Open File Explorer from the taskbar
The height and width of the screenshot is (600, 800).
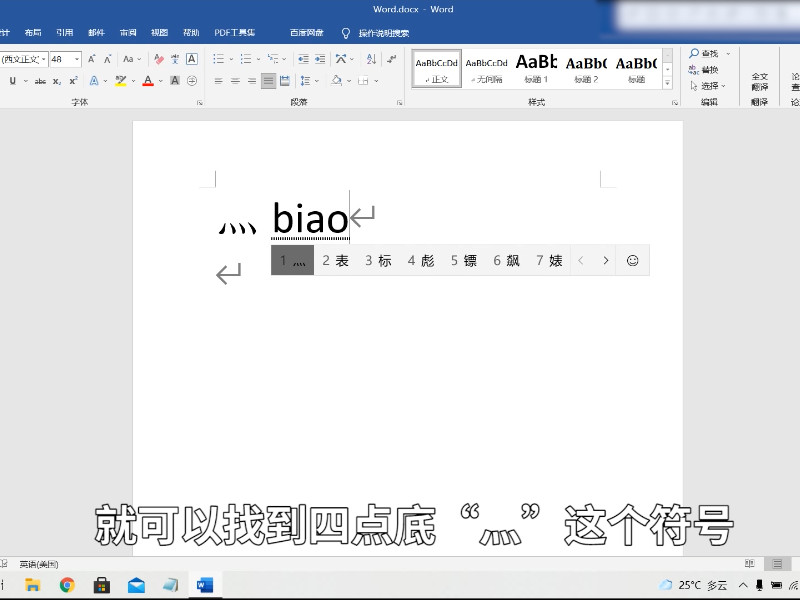[x=33, y=585]
